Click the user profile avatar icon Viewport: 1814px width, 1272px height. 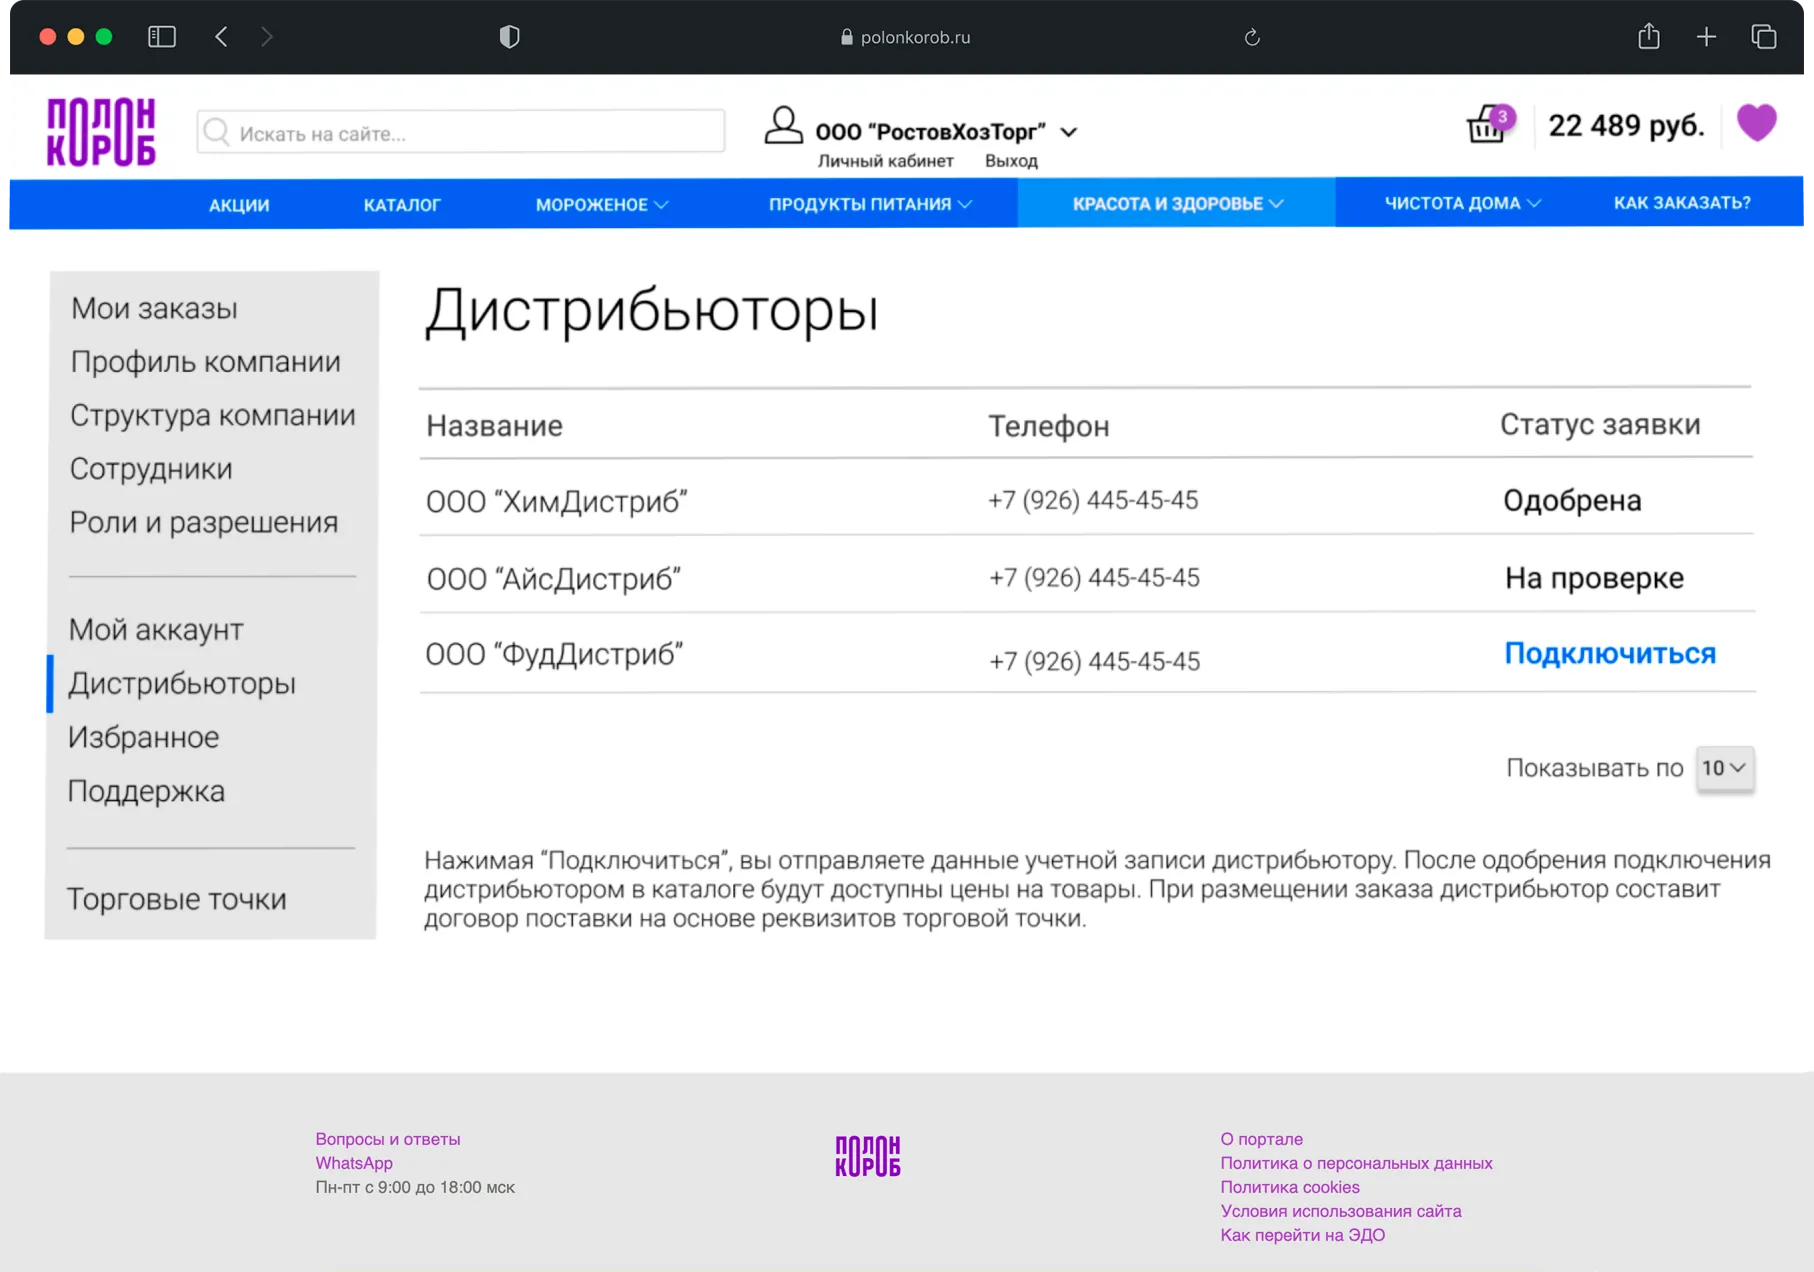(x=783, y=126)
